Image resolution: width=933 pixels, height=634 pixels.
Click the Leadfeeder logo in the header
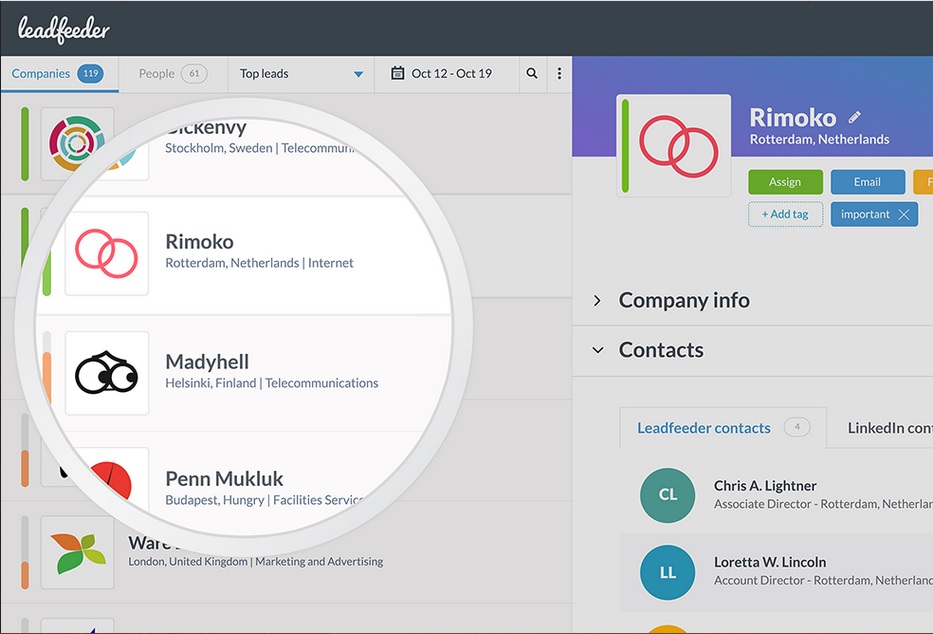(x=62, y=28)
